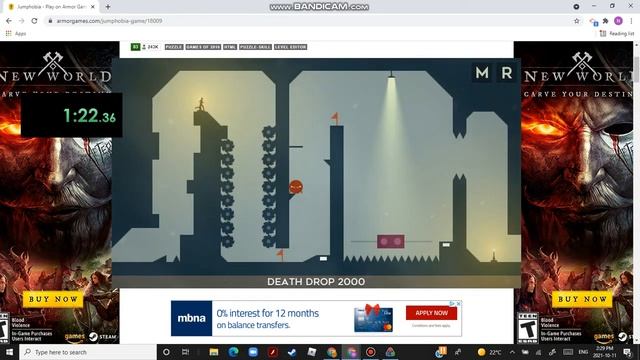
Task: Open the Reading list
Action: click(x=617, y=33)
